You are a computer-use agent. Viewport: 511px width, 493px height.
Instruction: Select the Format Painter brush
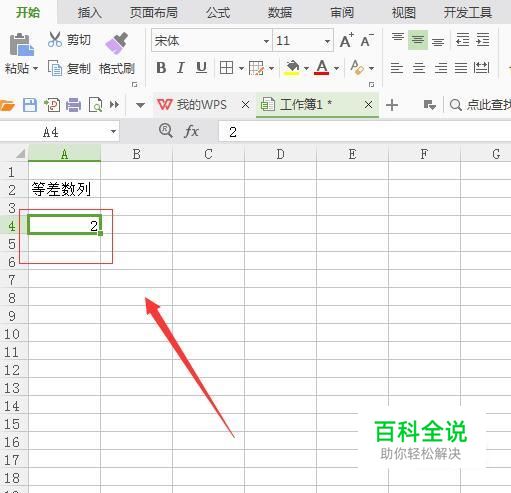click(x=117, y=43)
